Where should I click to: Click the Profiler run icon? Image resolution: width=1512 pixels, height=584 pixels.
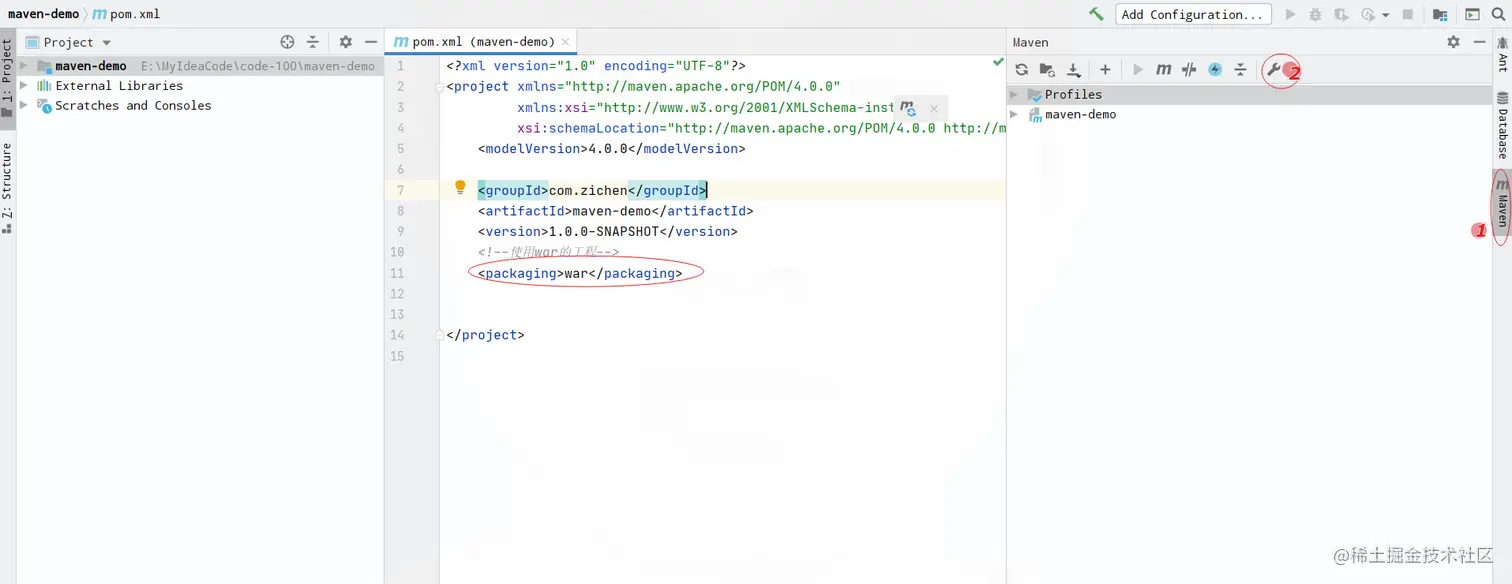(x=1367, y=14)
